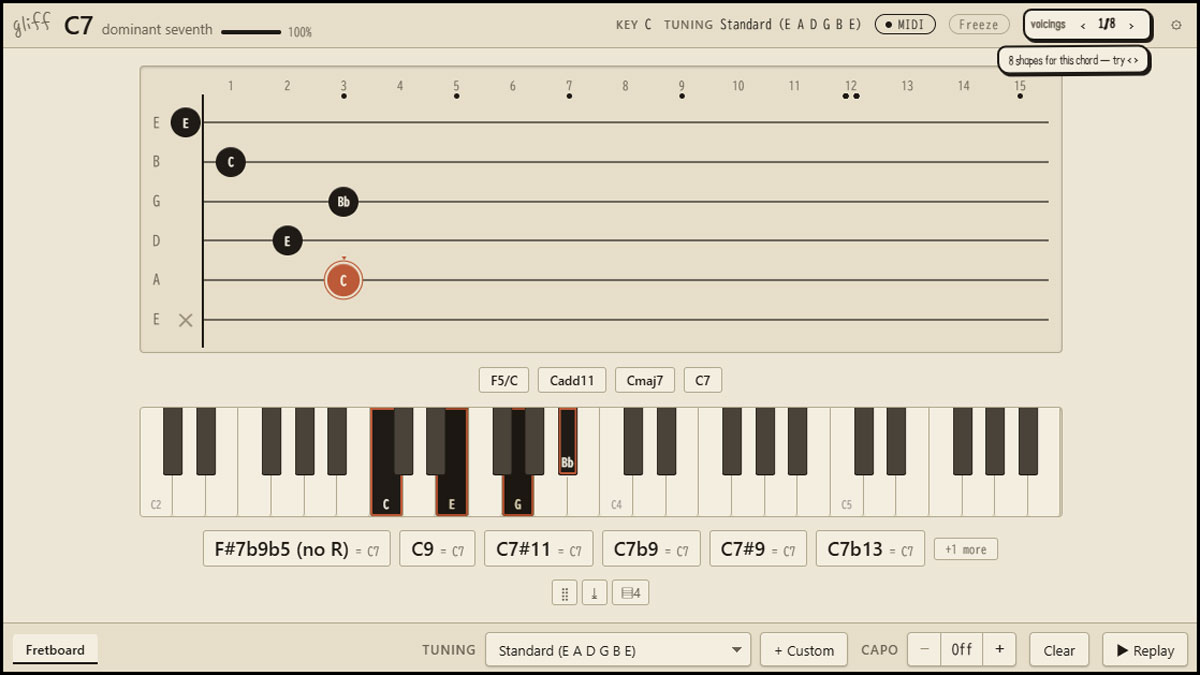Choose the C9 alternative chord
The height and width of the screenshot is (675, 1200).
437,549
